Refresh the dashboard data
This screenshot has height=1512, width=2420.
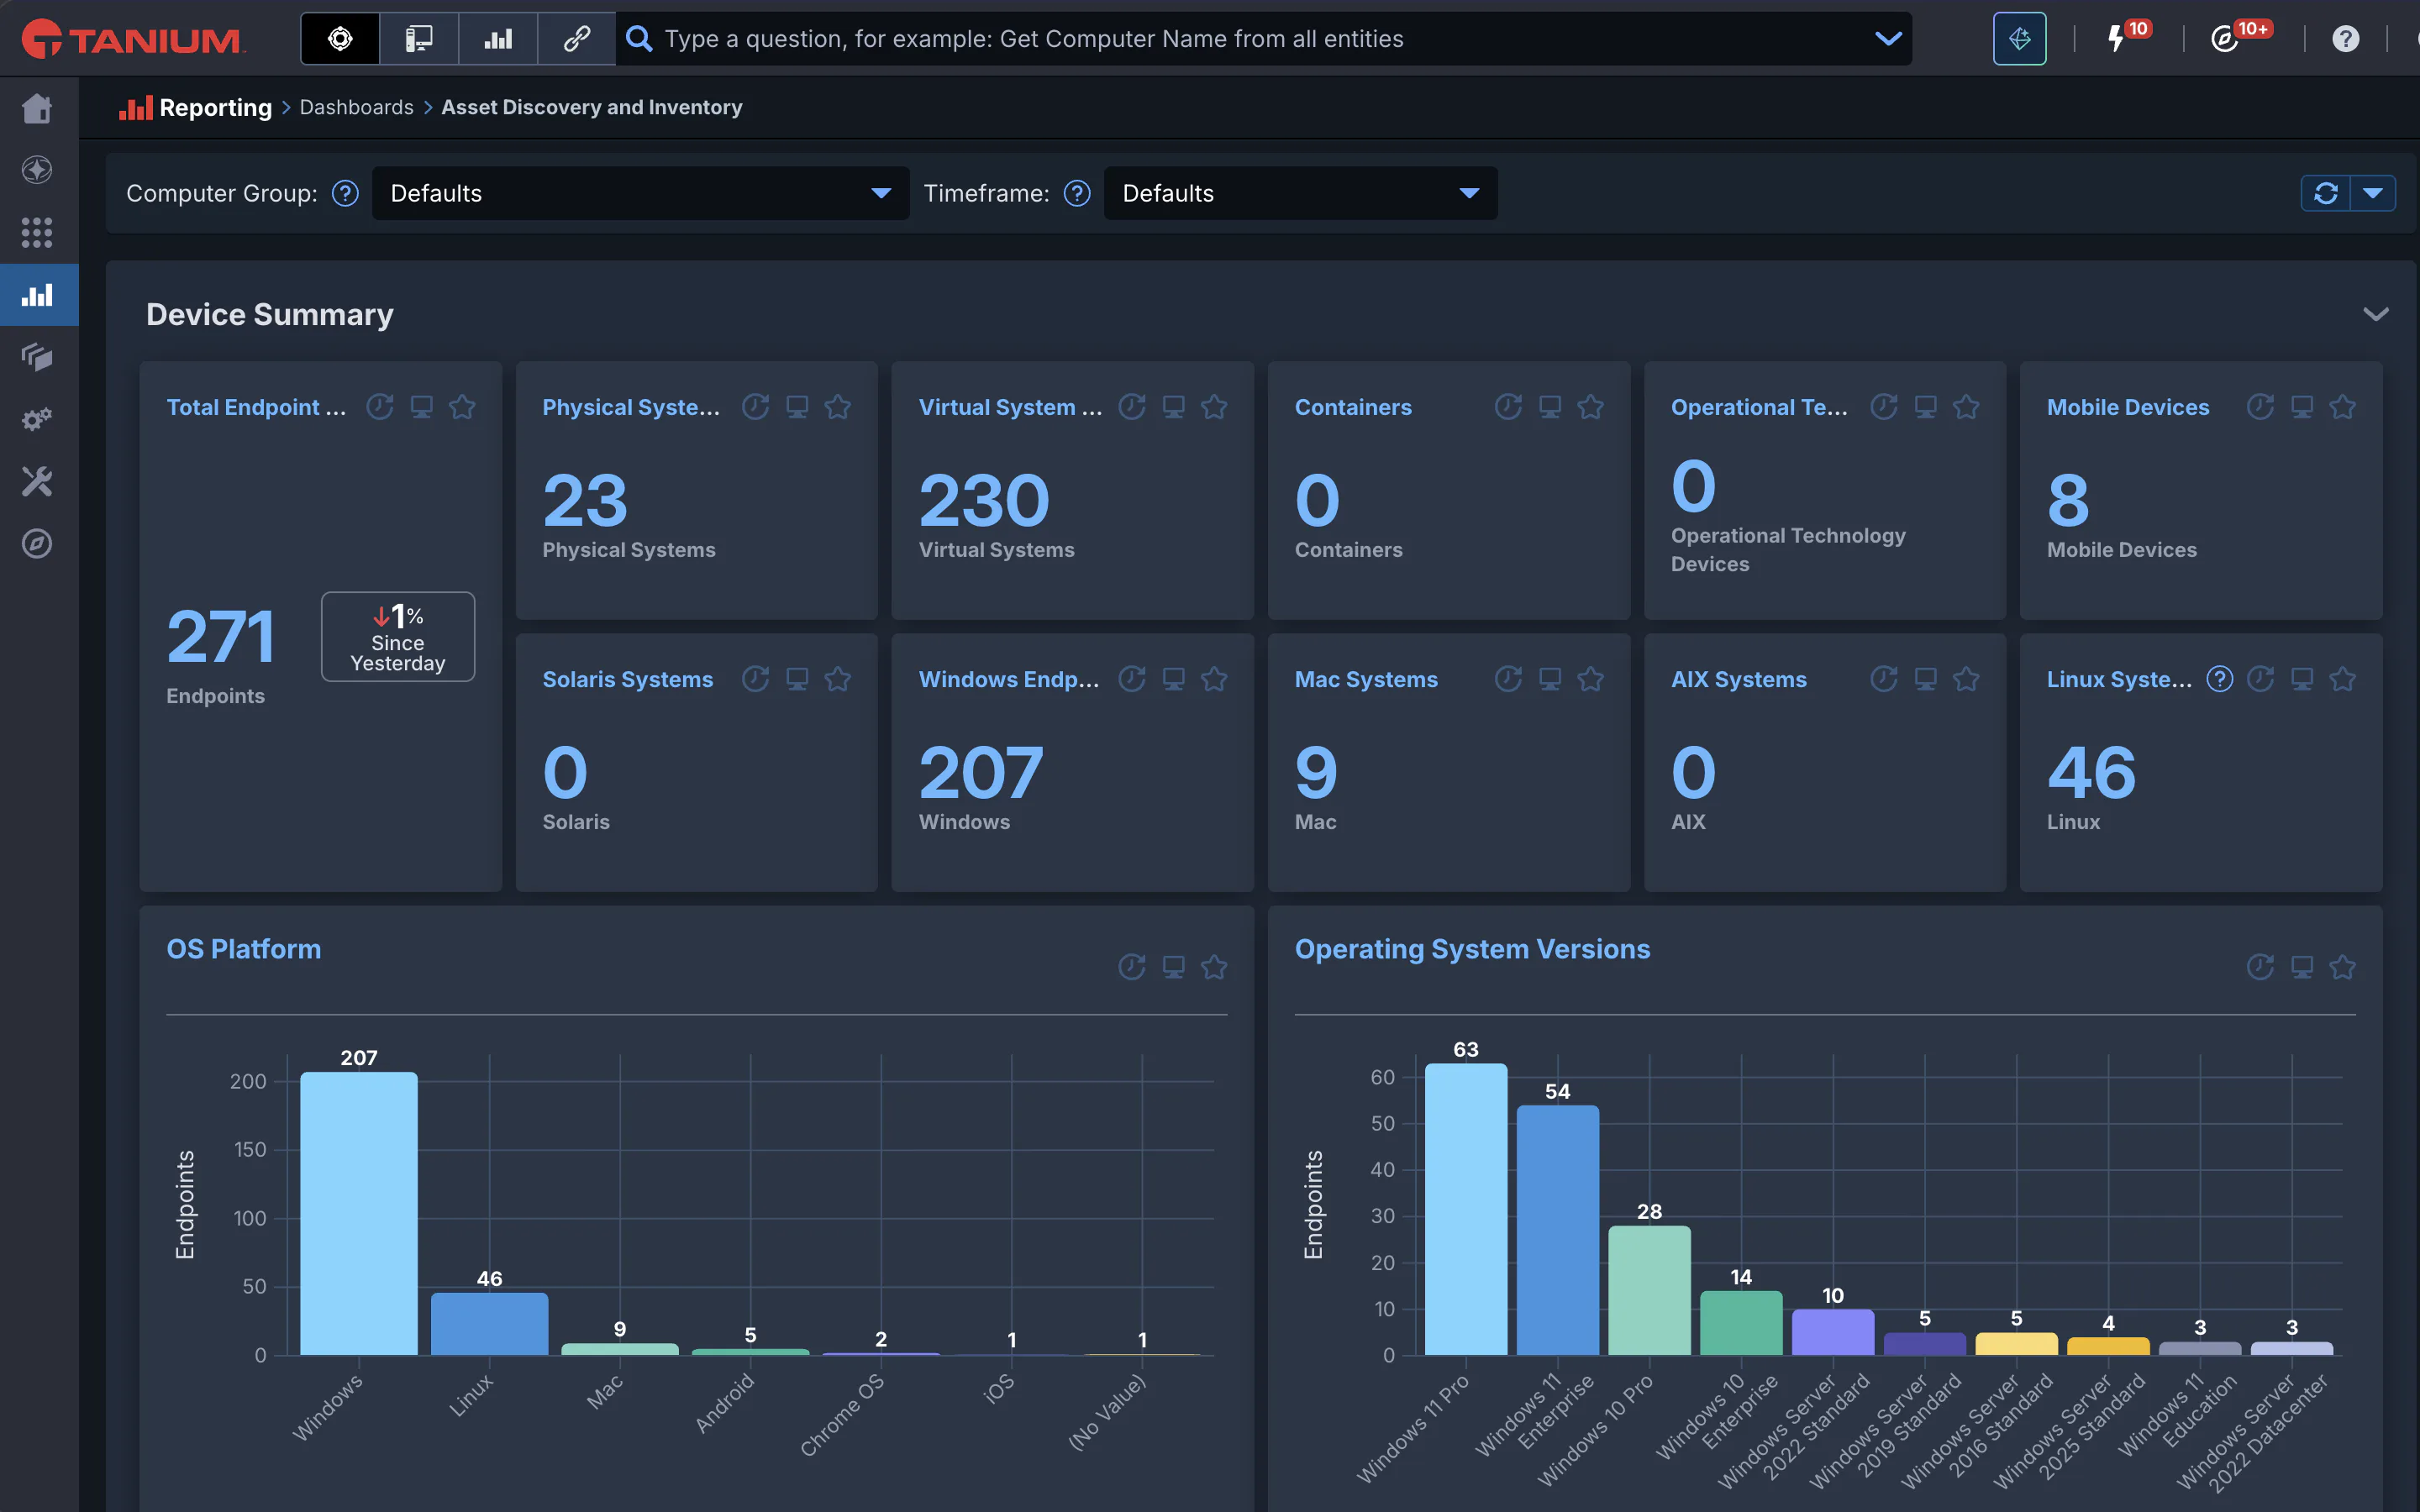click(x=2326, y=193)
